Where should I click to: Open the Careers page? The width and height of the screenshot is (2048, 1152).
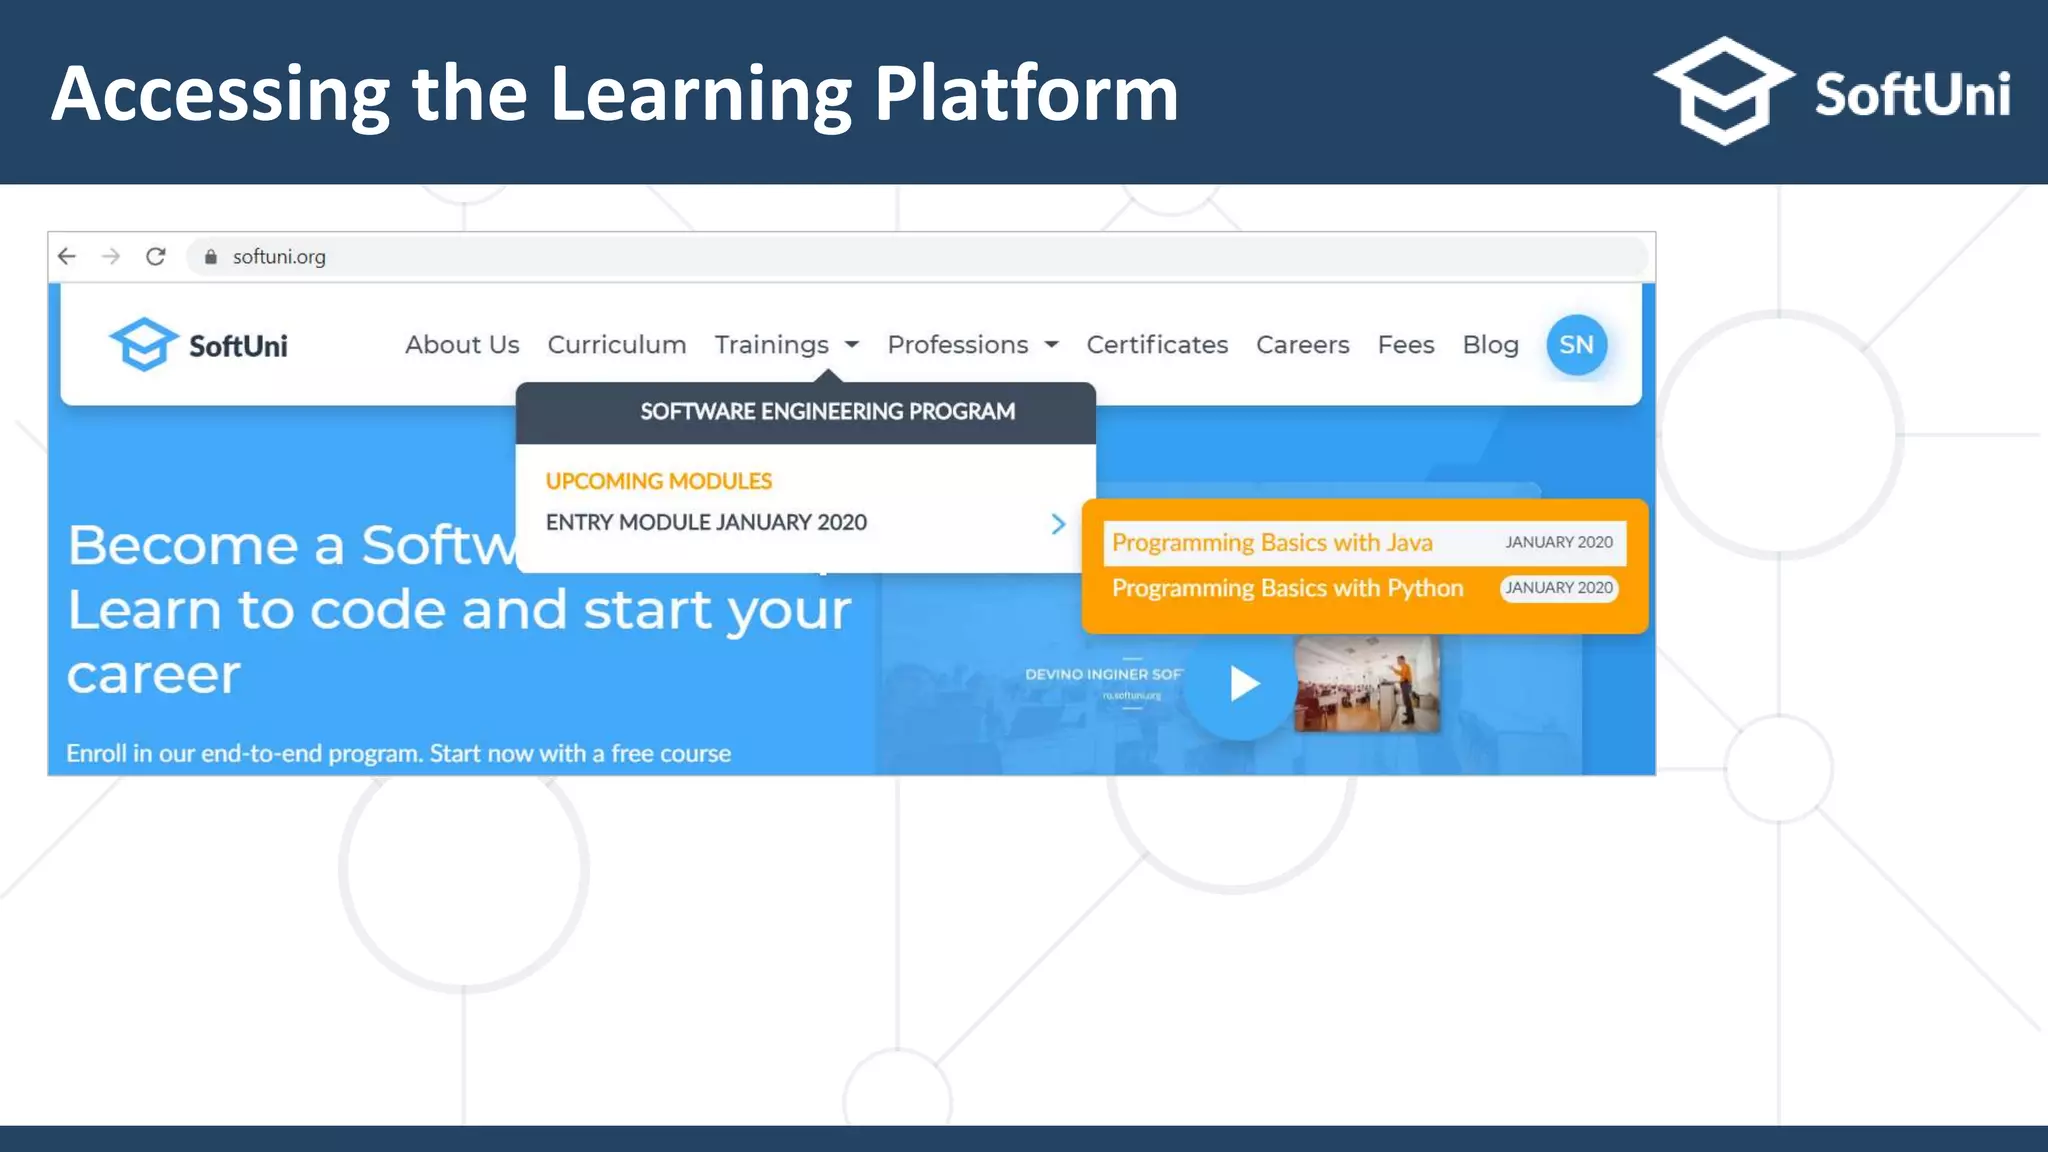tap(1303, 345)
